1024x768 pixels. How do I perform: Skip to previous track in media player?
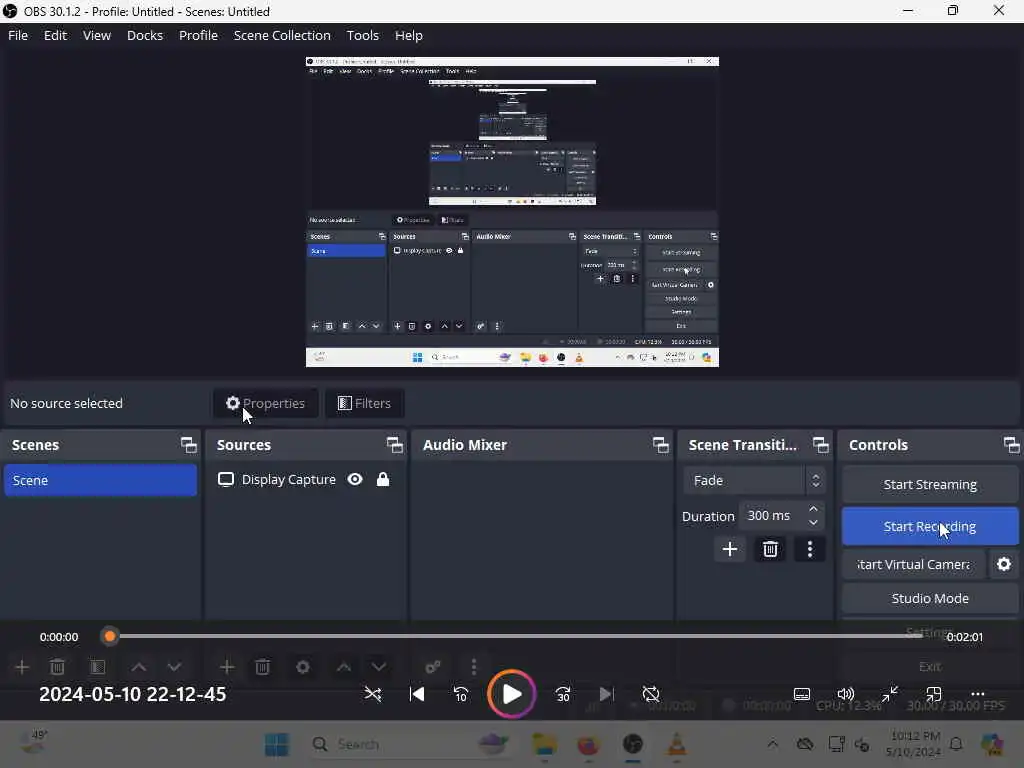tap(417, 694)
